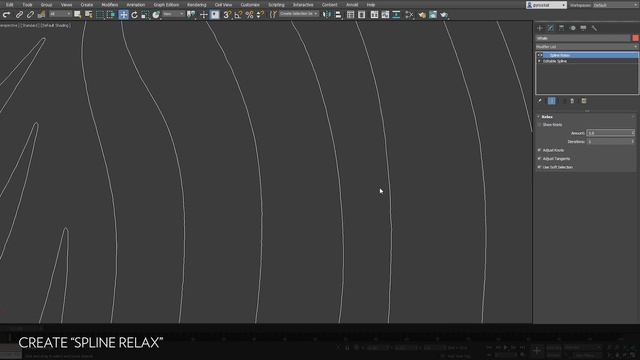The width and height of the screenshot is (640, 360).
Task: Click the Mirror tool icon
Action: pyautogui.click(x=327, y=15)
